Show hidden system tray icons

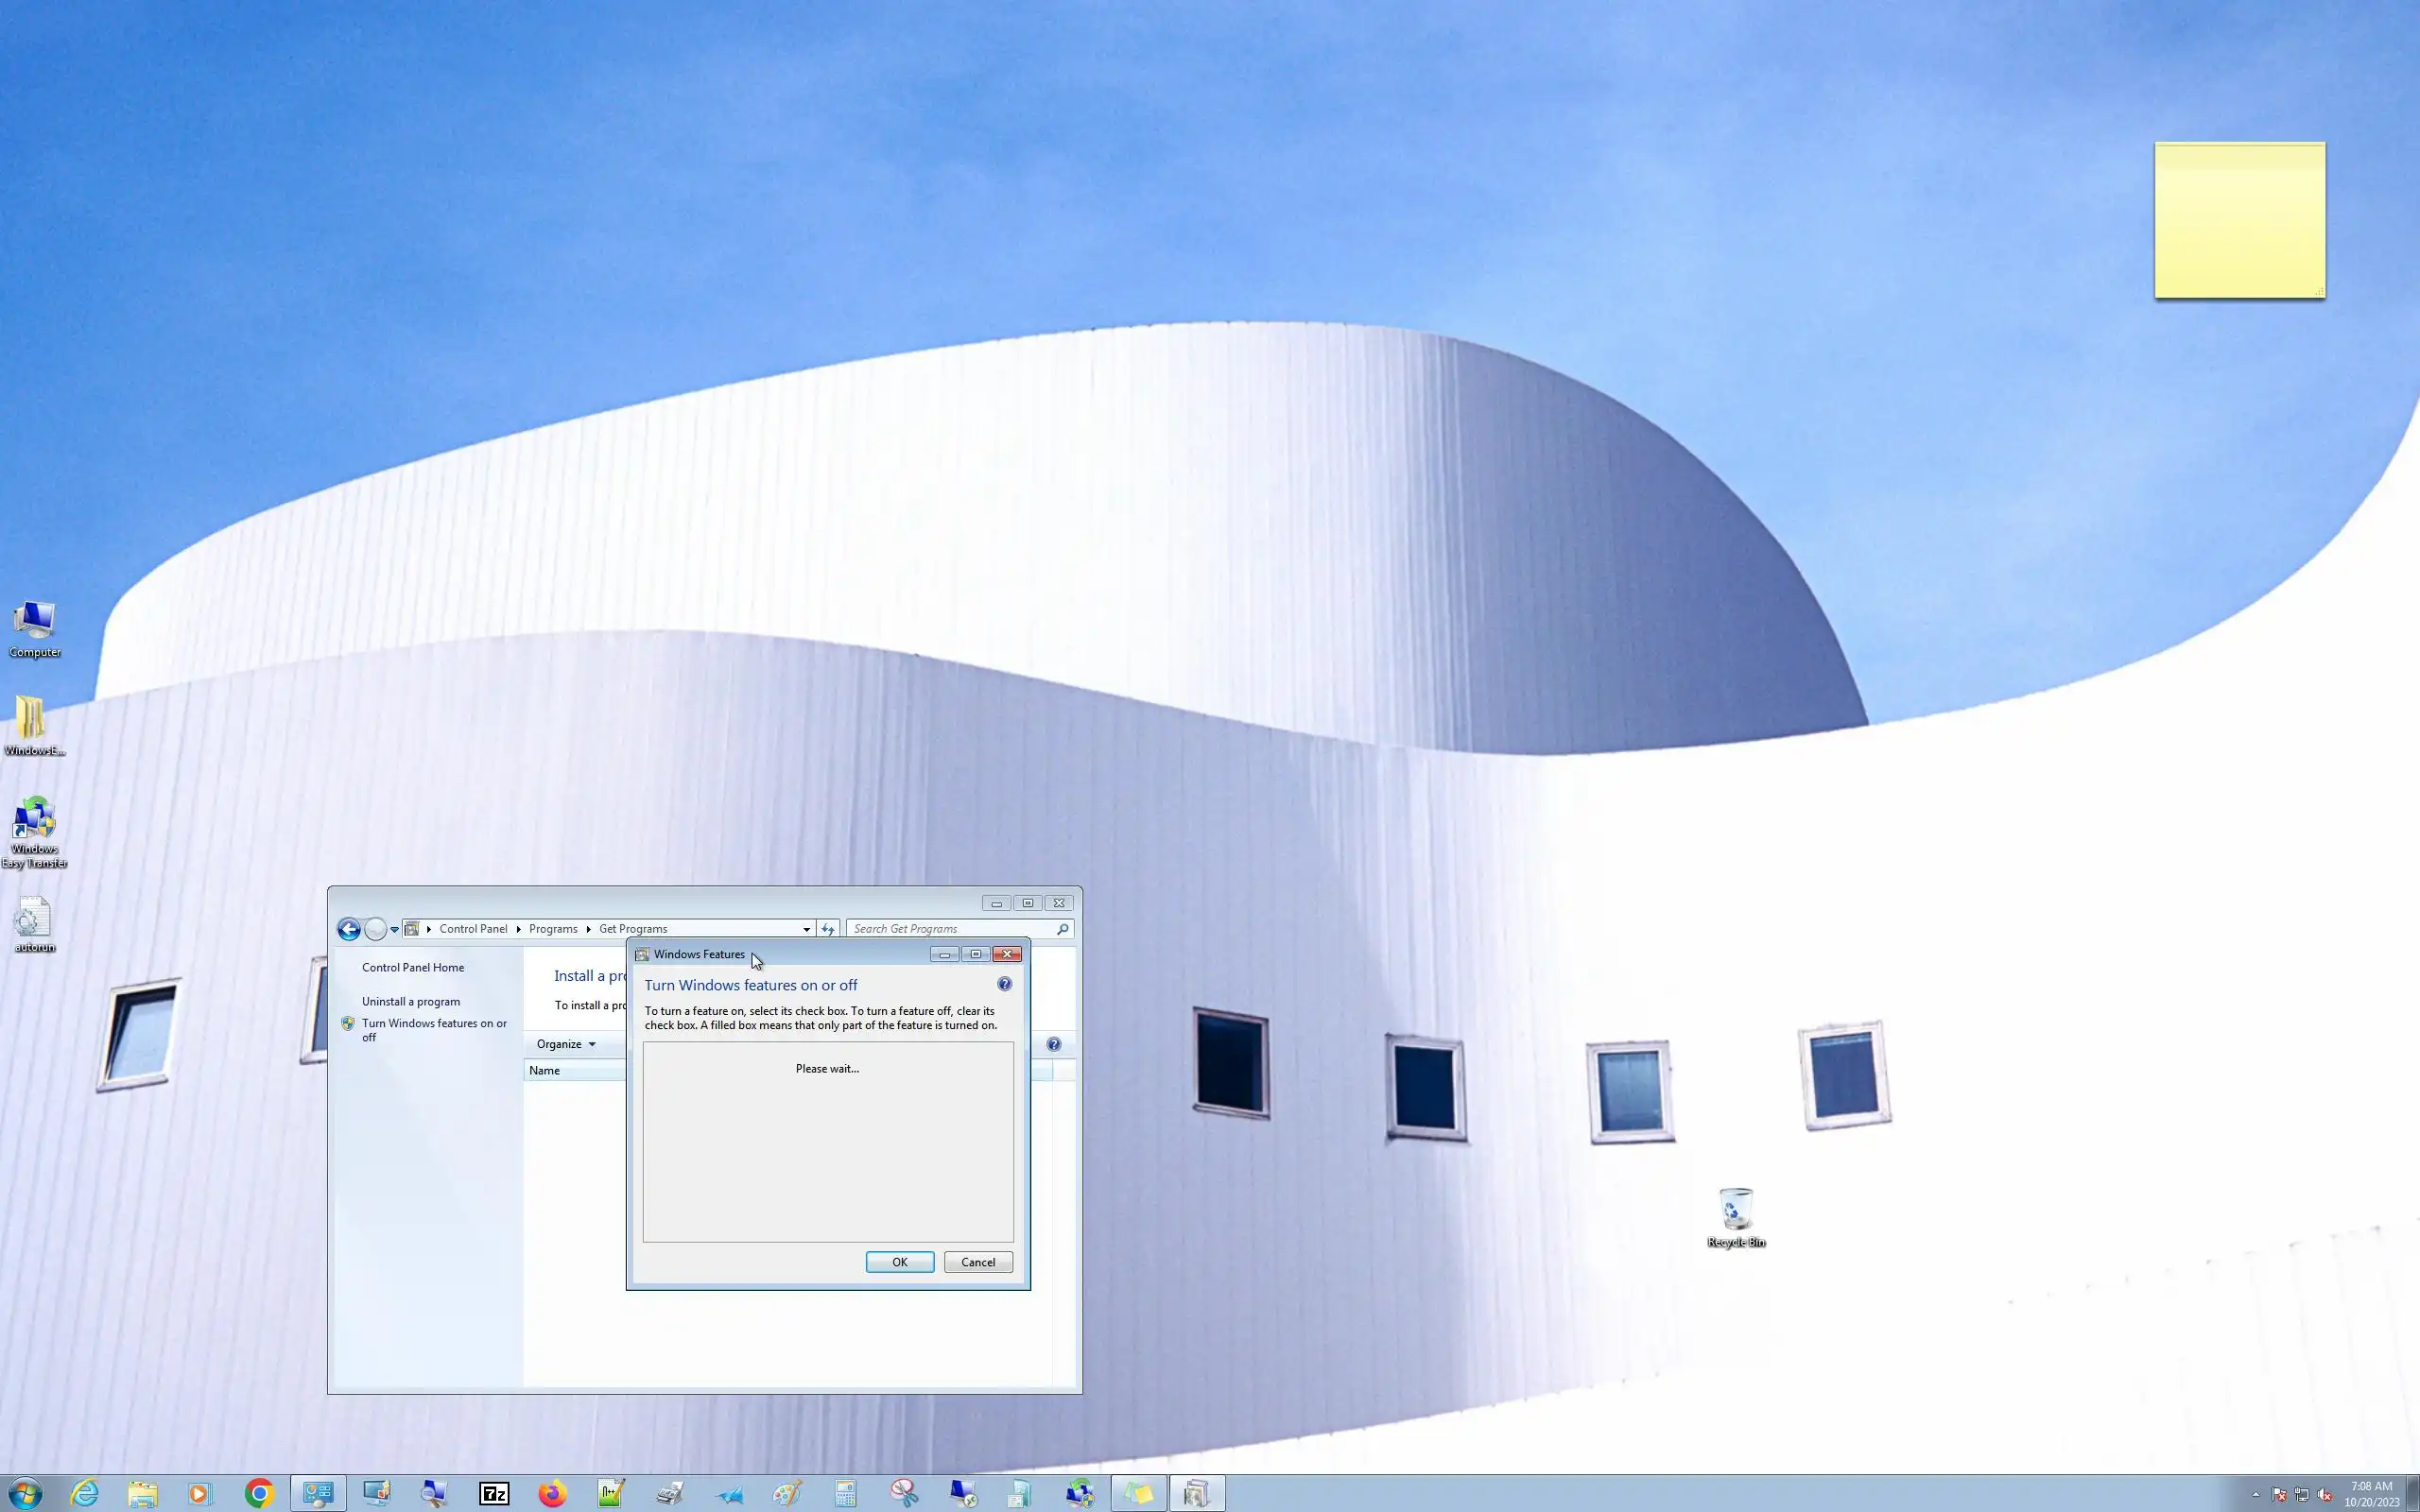[2255, 1494]
